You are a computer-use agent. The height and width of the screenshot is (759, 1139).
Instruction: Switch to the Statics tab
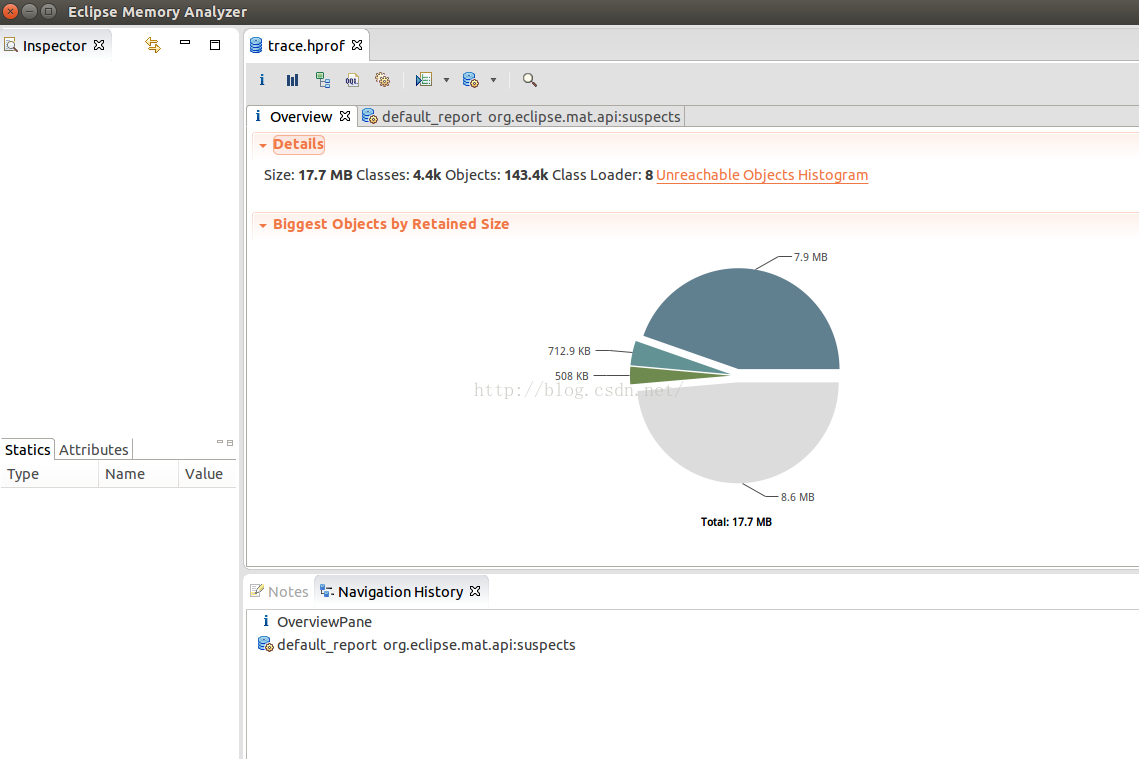[28, 450]
